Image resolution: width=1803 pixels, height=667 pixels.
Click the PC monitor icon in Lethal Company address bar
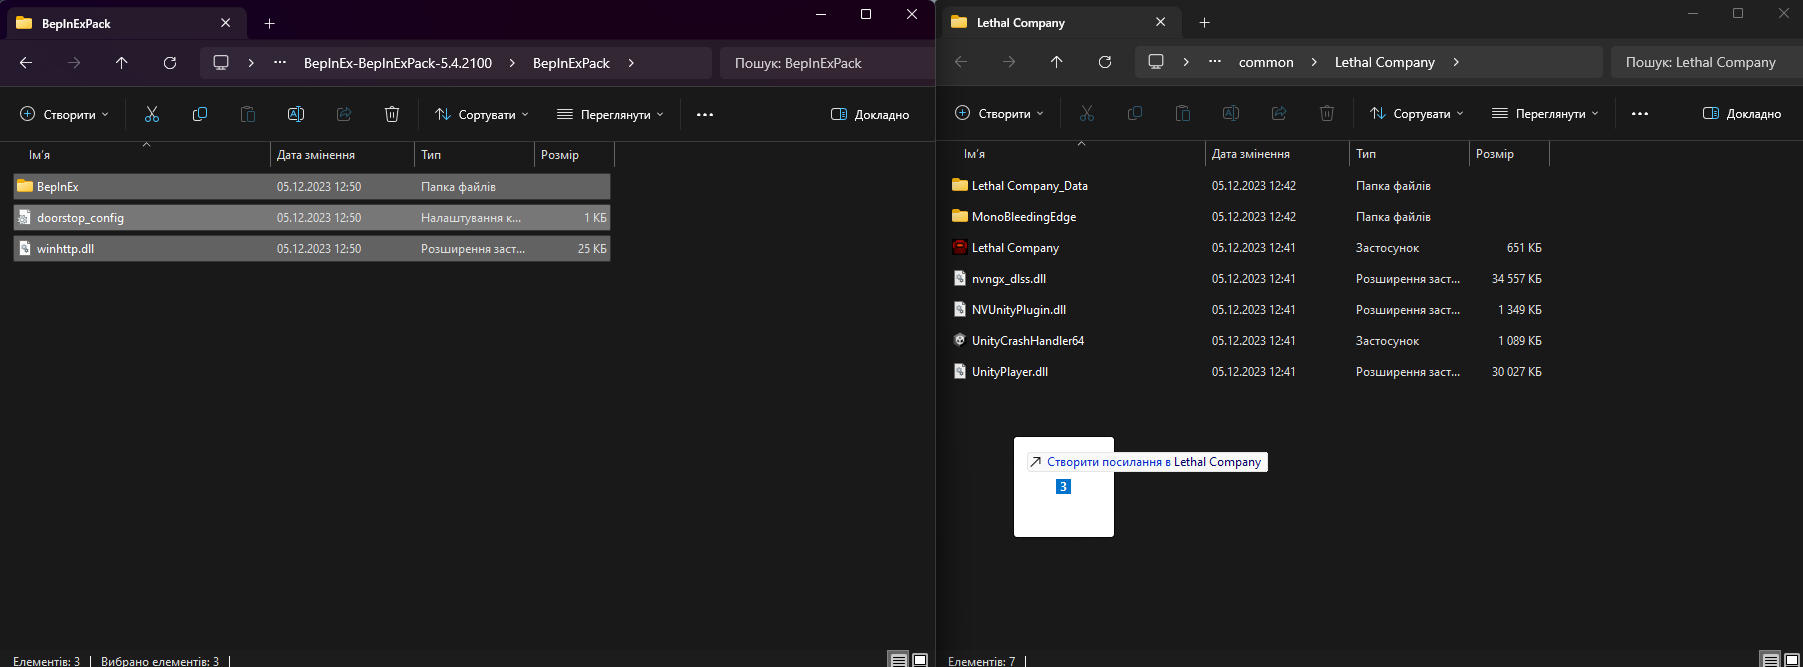pos(1156,62)
